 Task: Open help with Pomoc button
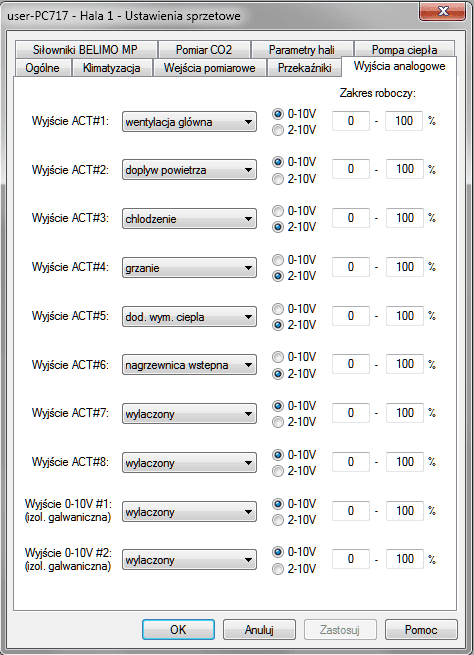421,630
